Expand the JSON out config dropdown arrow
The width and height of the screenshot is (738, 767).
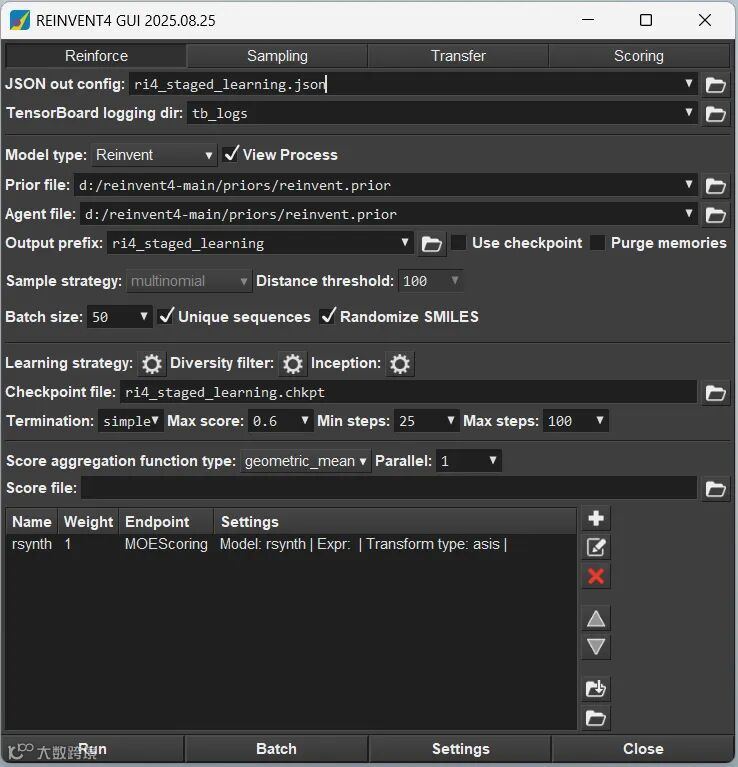(x=689, y=83)
